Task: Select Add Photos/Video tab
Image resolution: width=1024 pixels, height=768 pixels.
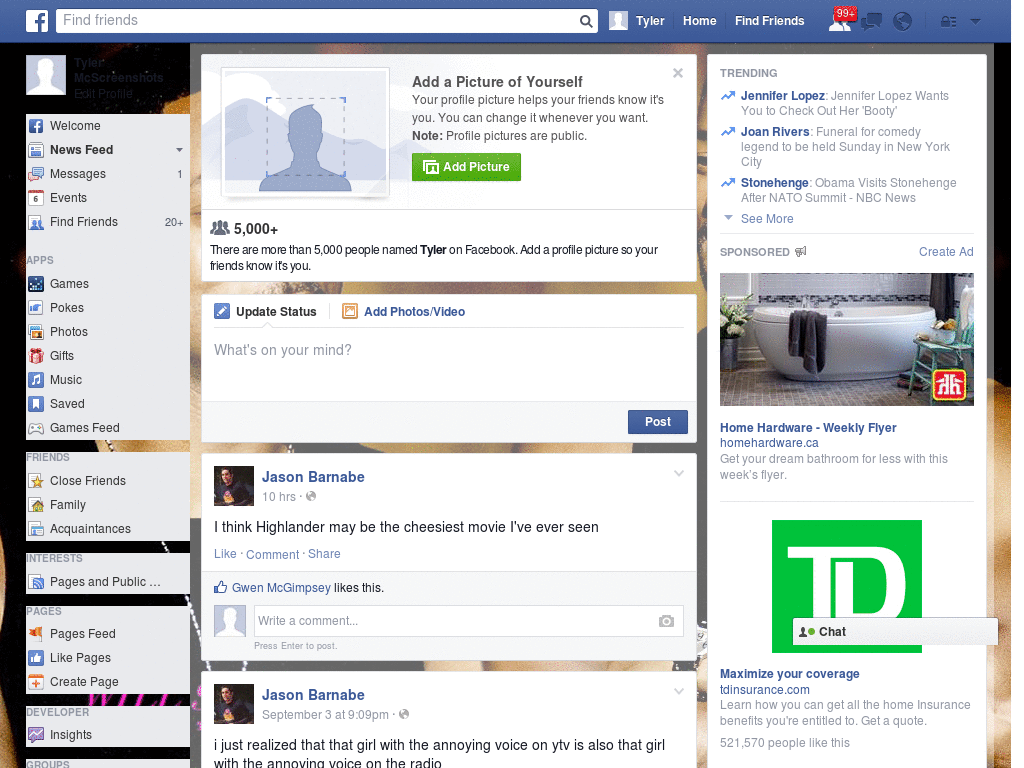Action: (x=404, y=312)
